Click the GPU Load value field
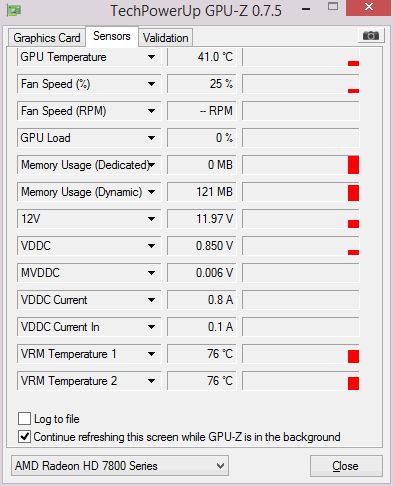Image resolution: width=393 pixels, height=486 pixels. [201, 138]
